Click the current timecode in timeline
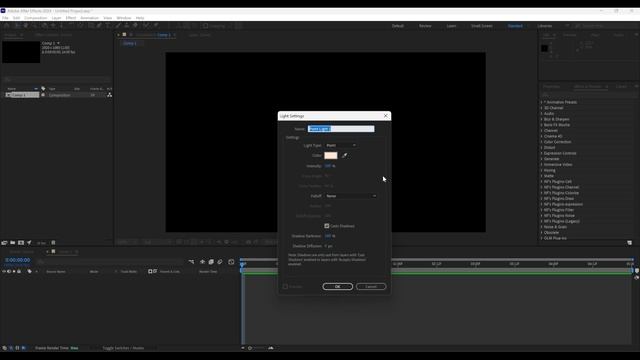This screenshot has height=360, width=640. pos(18,260)
